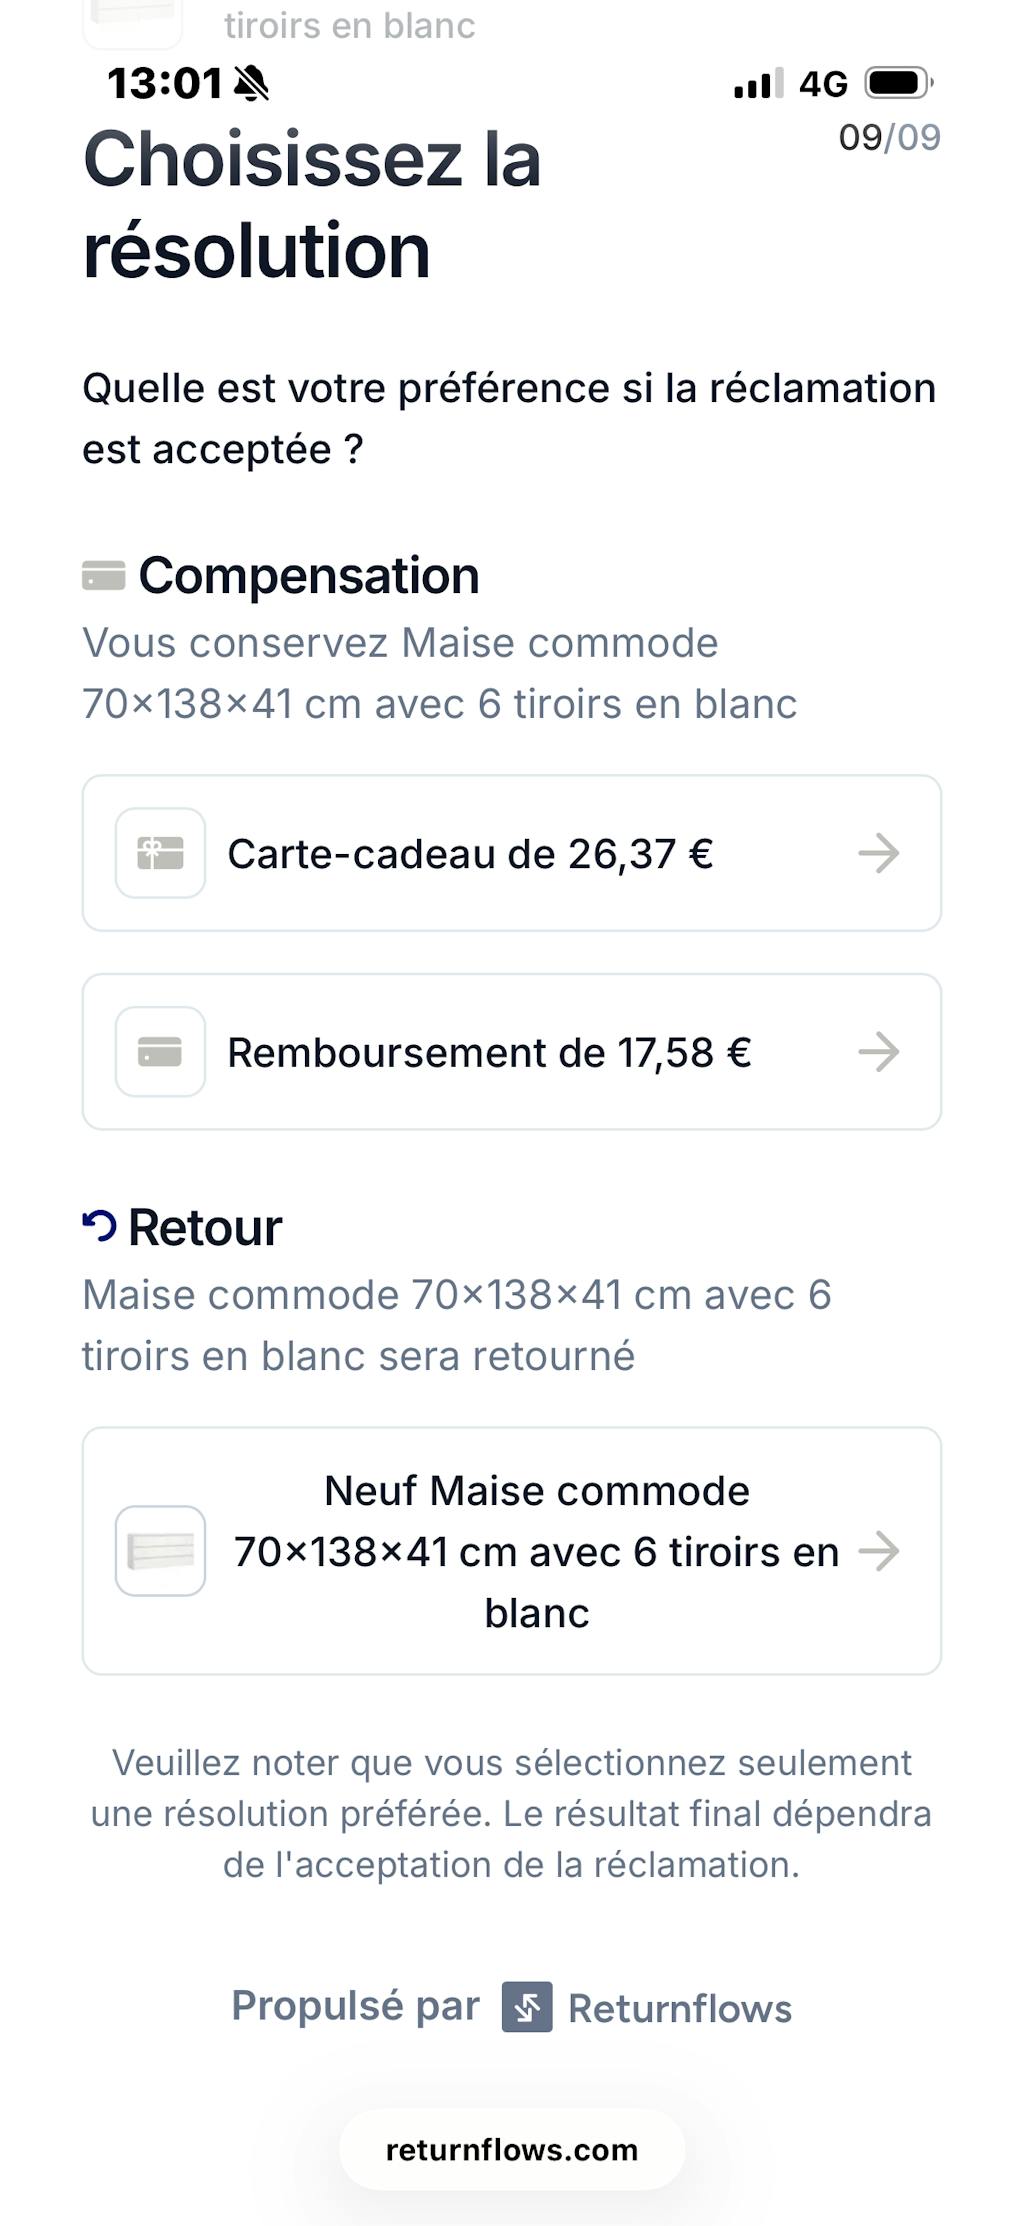The height and width of the screenshot is (2226, 1024).
Task: Tap the Choisissez la résolution heading
Action: click(x=312, y=205)
